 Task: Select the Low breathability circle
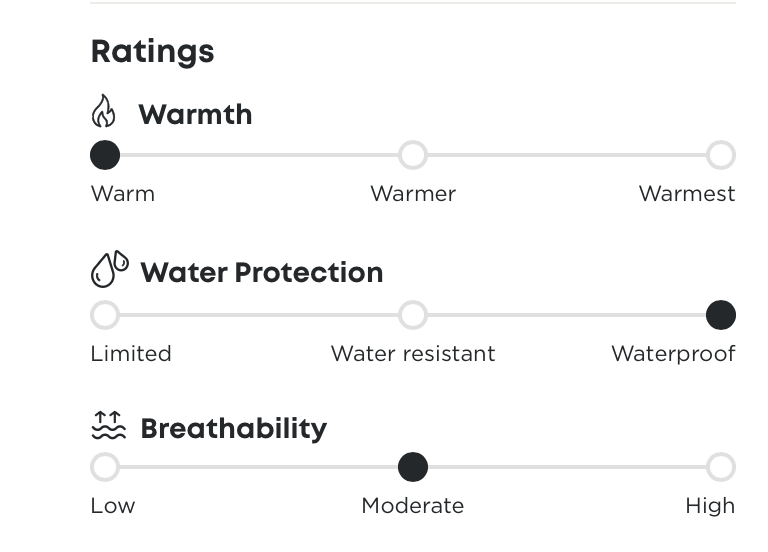coord(105,467)
